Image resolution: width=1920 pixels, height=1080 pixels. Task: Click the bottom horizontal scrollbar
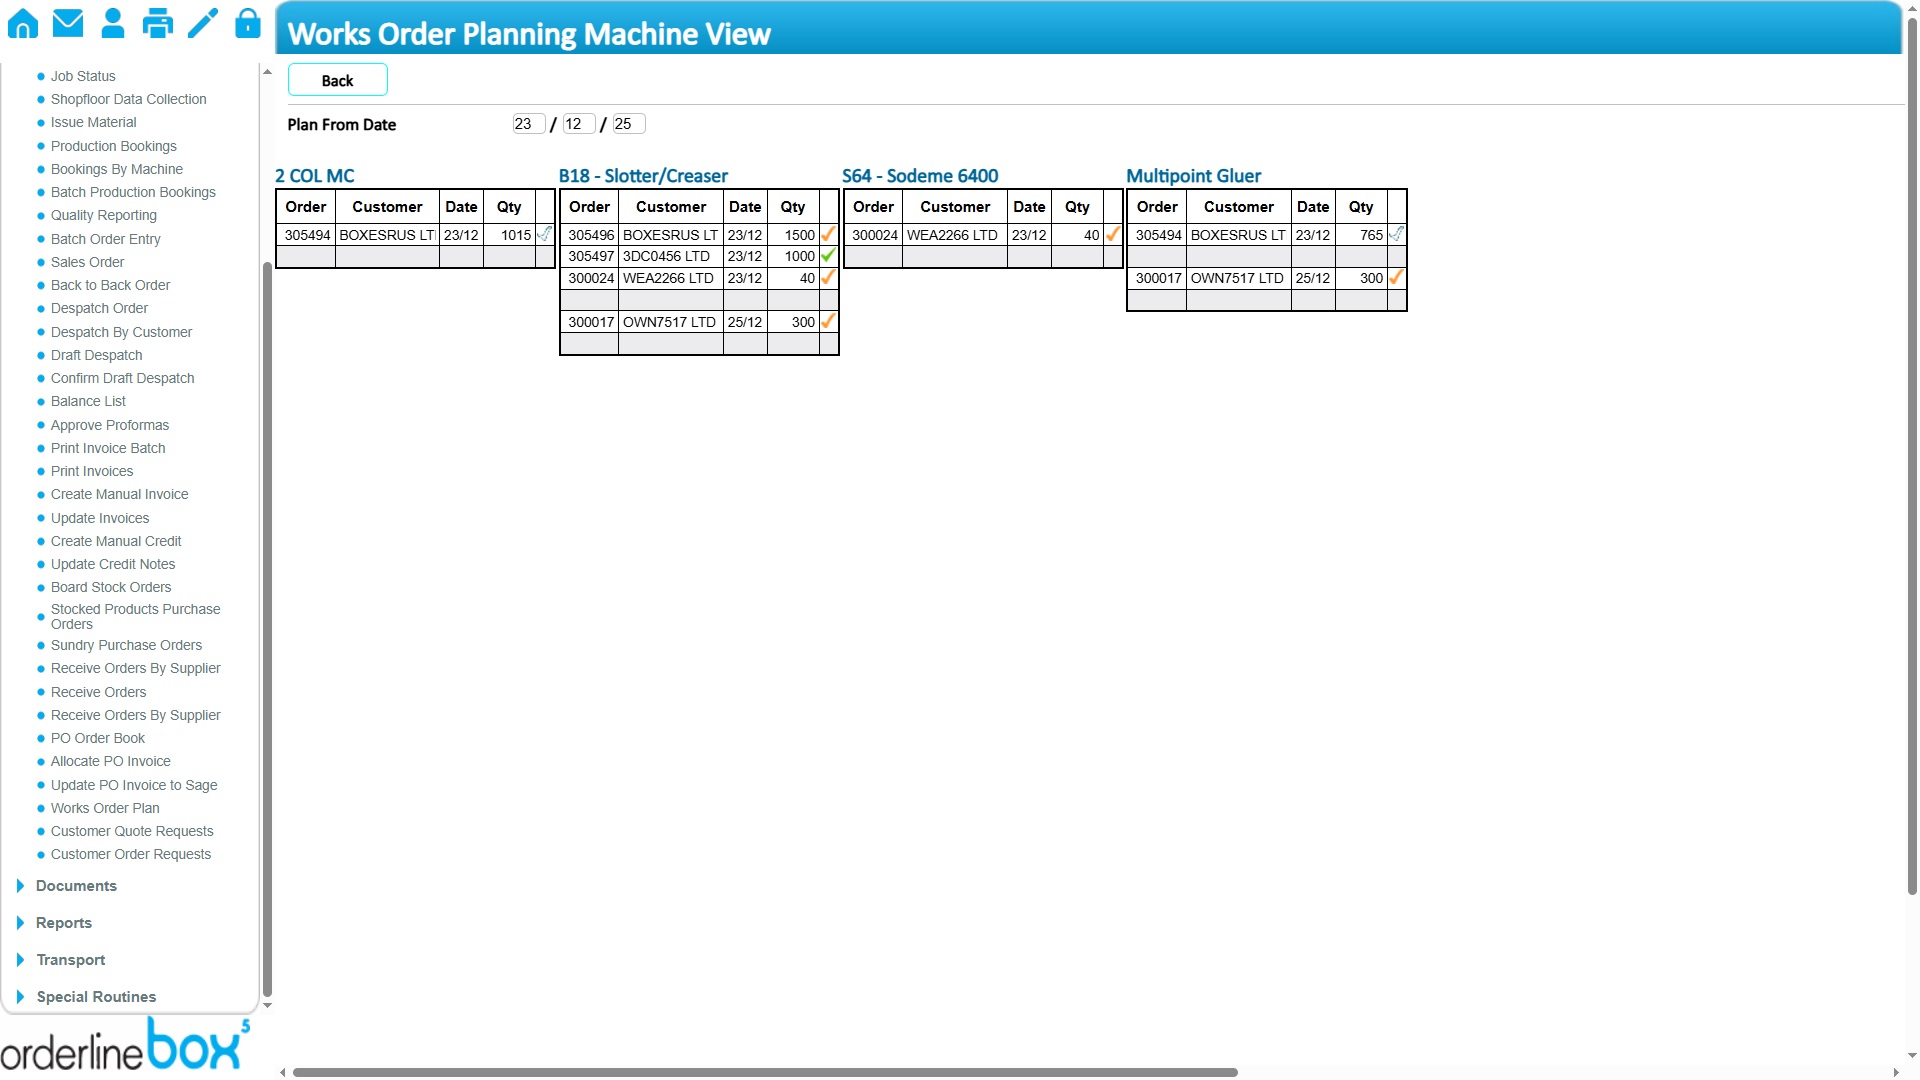[x=765, y=1072]
